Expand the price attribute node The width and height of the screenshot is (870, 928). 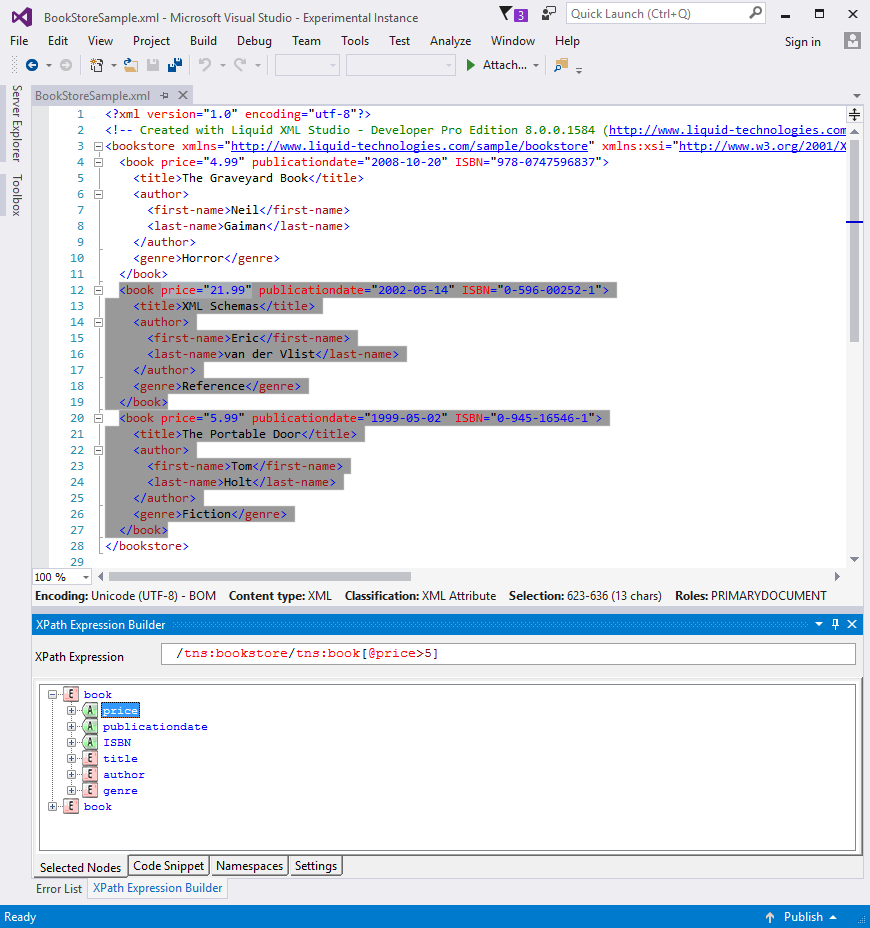click(x=71, y=711)
